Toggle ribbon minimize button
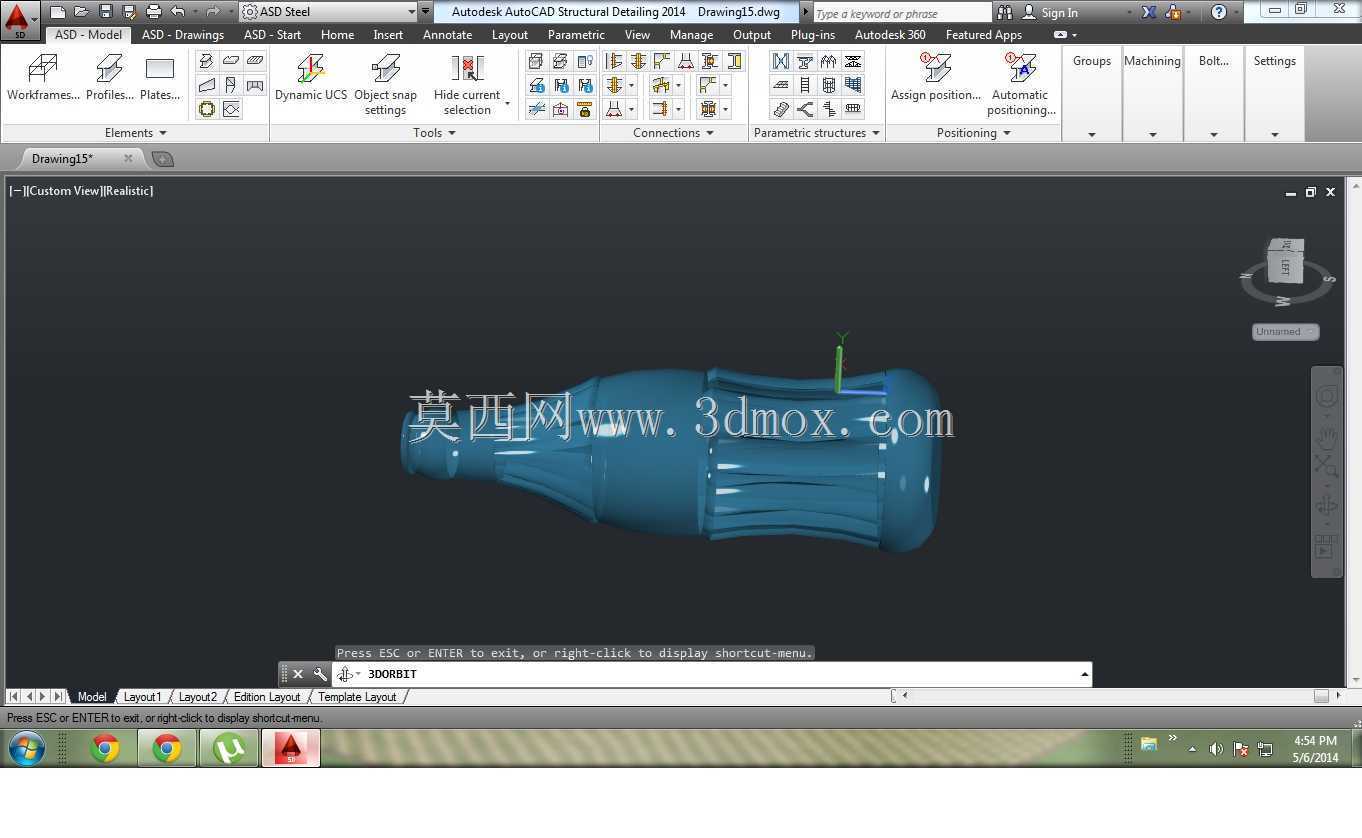1362x838 pixels. [x=1060, y=35]
